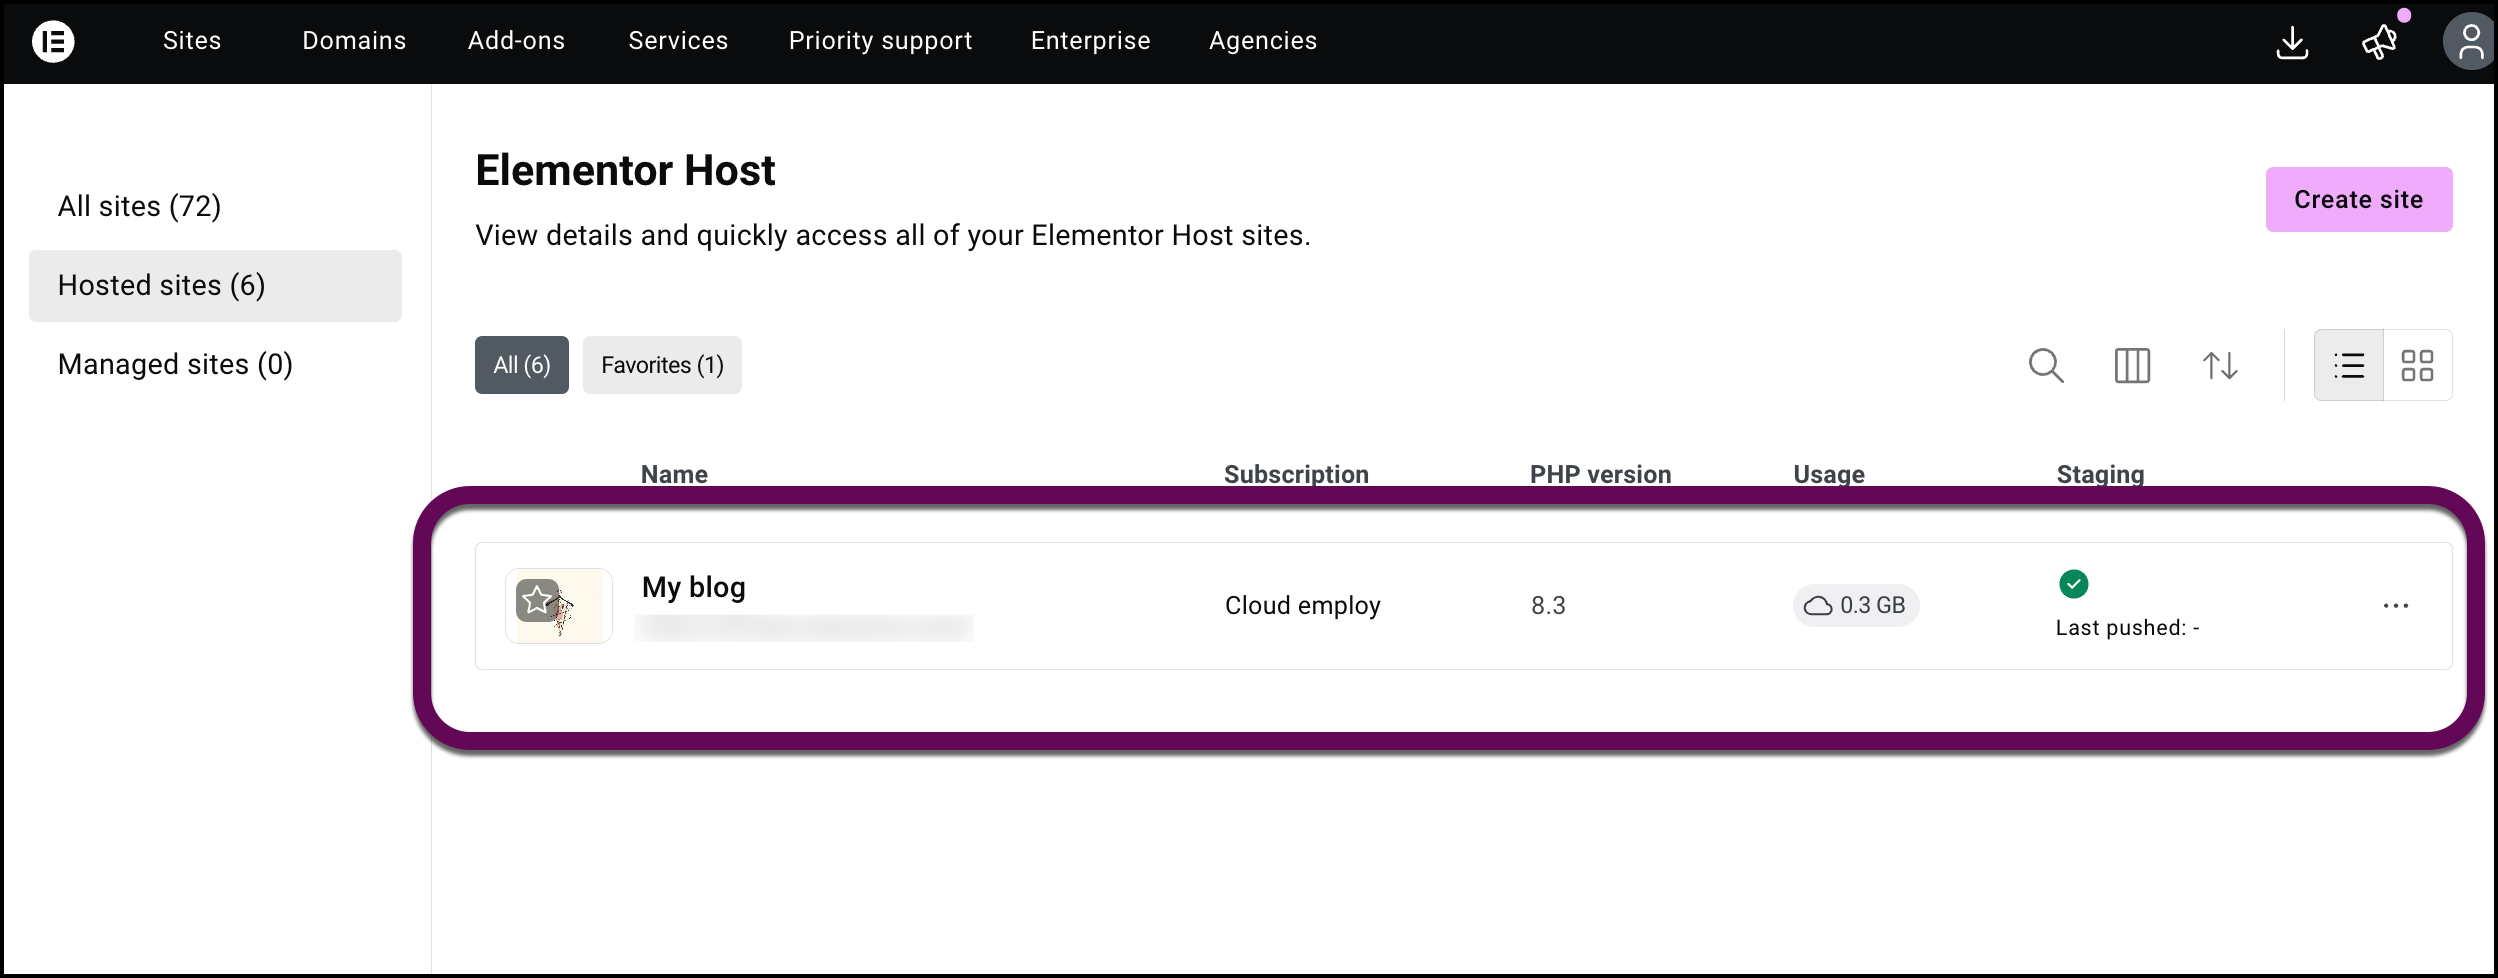Switch to list view

point(2349,365)
